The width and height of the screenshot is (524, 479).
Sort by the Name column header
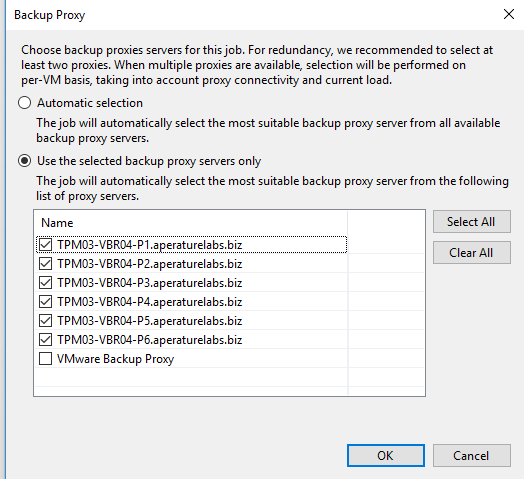pyautogui.click(x=191, y=223)
